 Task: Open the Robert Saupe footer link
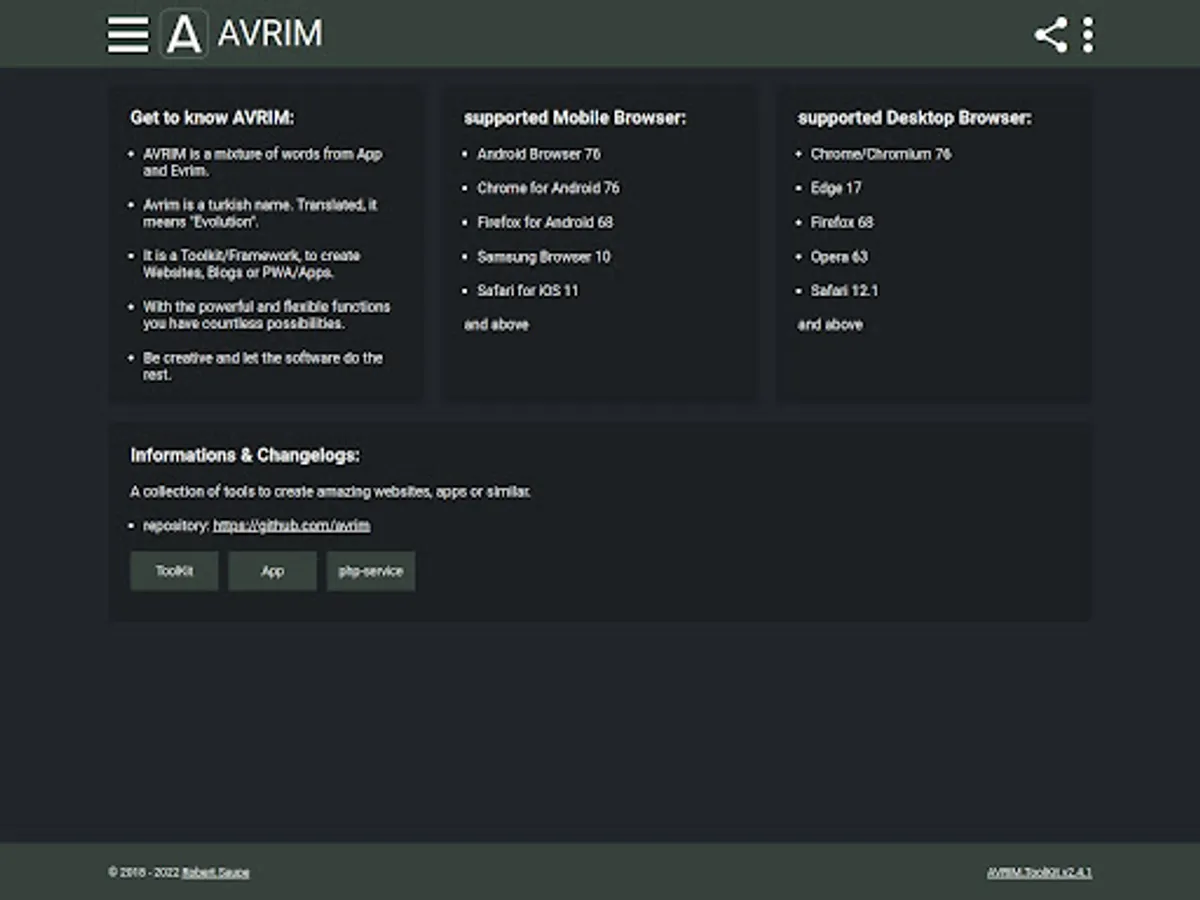coord(216,872)
